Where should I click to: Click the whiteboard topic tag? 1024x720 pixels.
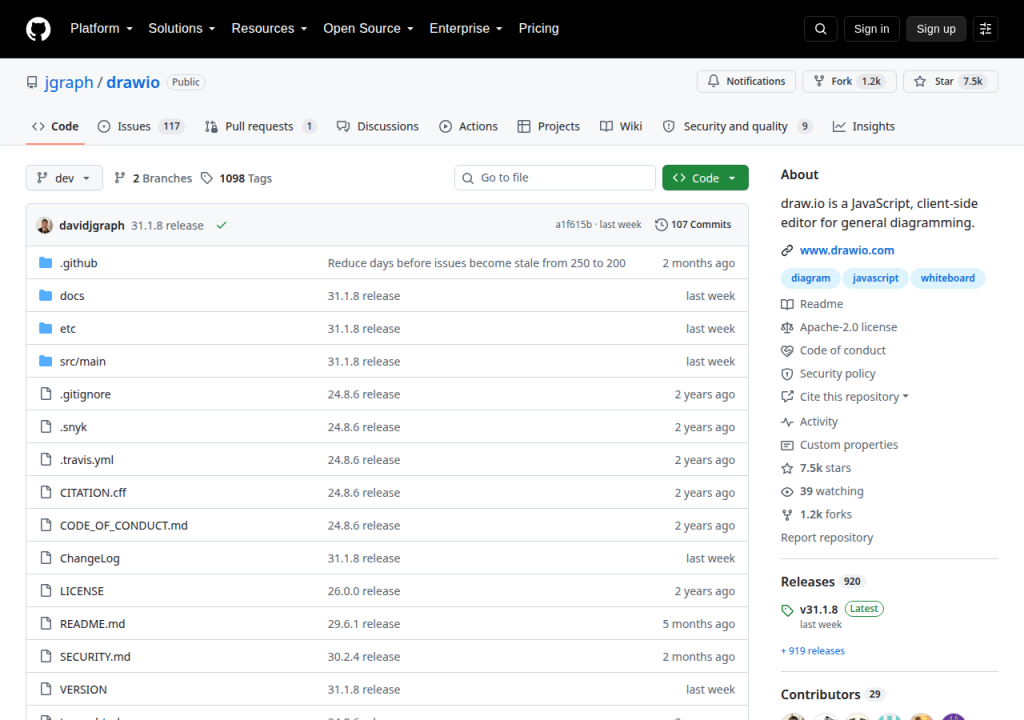pos(948,278)
